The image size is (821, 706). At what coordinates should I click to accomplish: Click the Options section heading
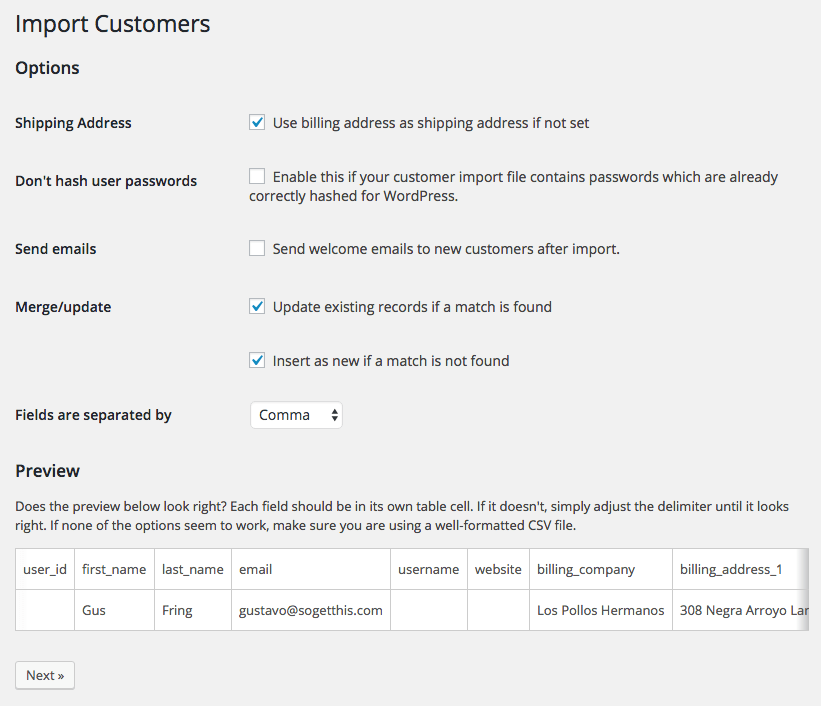(x=47, y=68)
